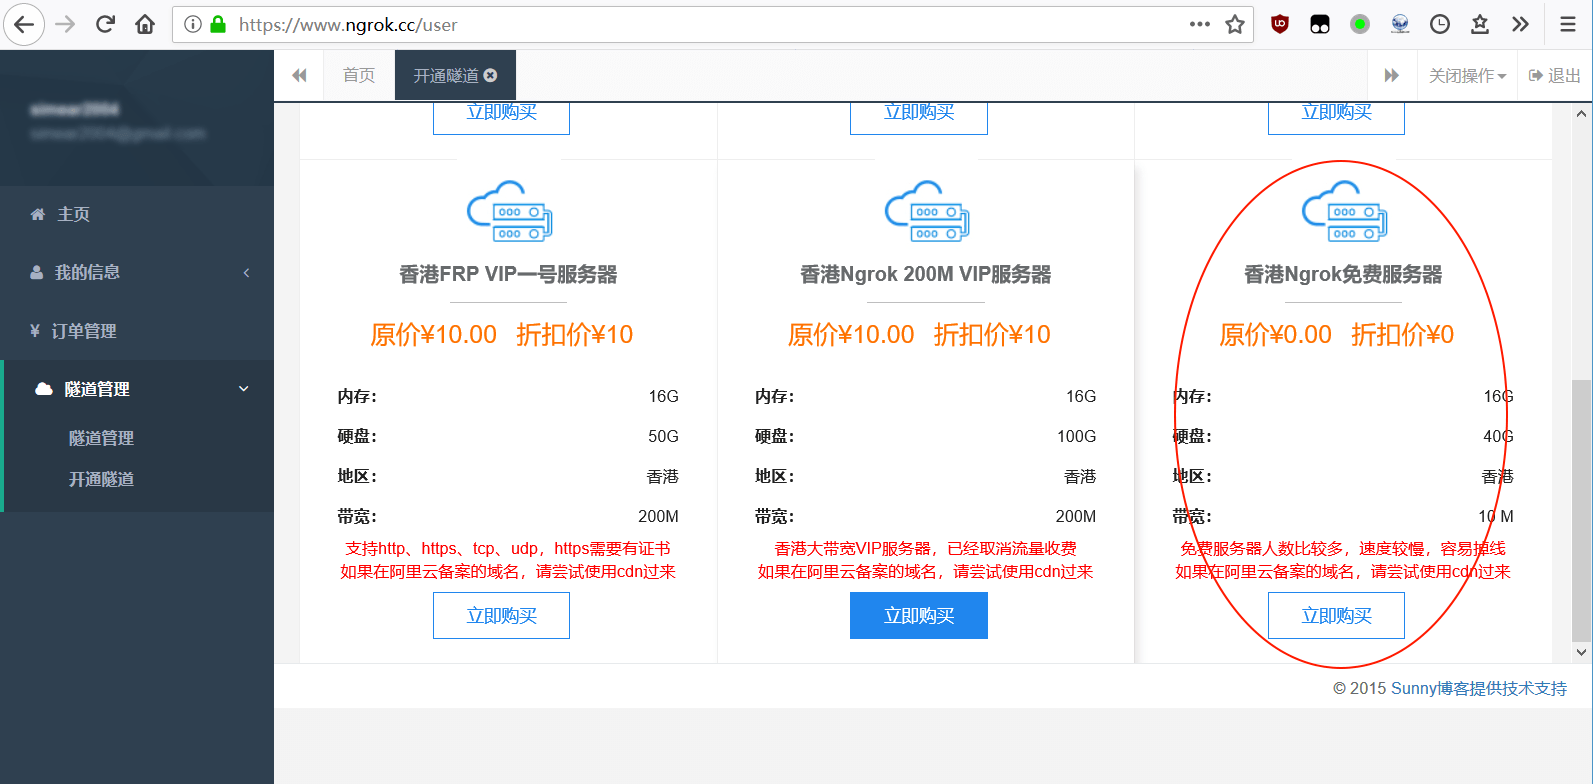Open the Firefox hamburger menu
This screenshot has width=1593, height=784.
pos(1568,24)
